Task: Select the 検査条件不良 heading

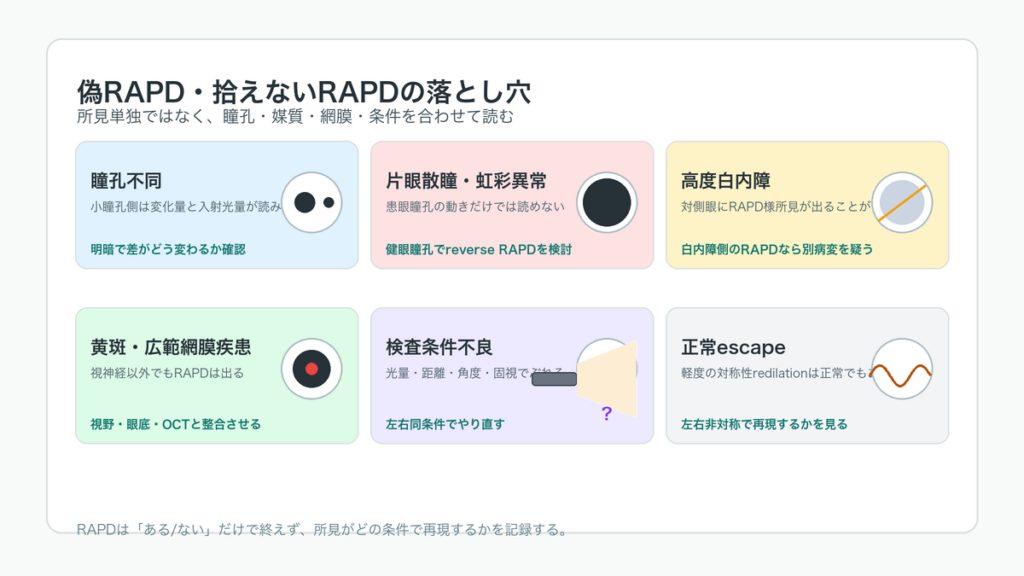Action: pyautogui.click(x=439, y=347)
